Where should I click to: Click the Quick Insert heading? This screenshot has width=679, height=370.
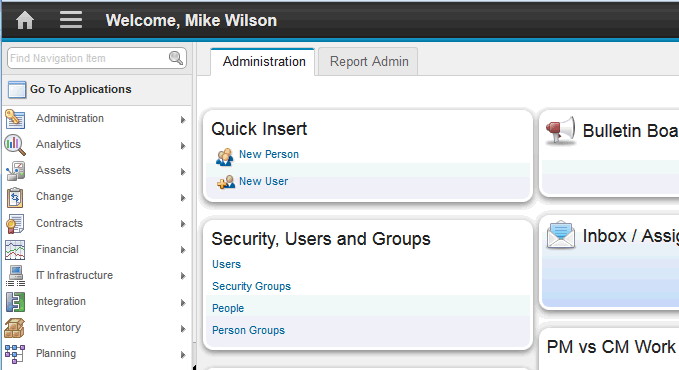259,129
